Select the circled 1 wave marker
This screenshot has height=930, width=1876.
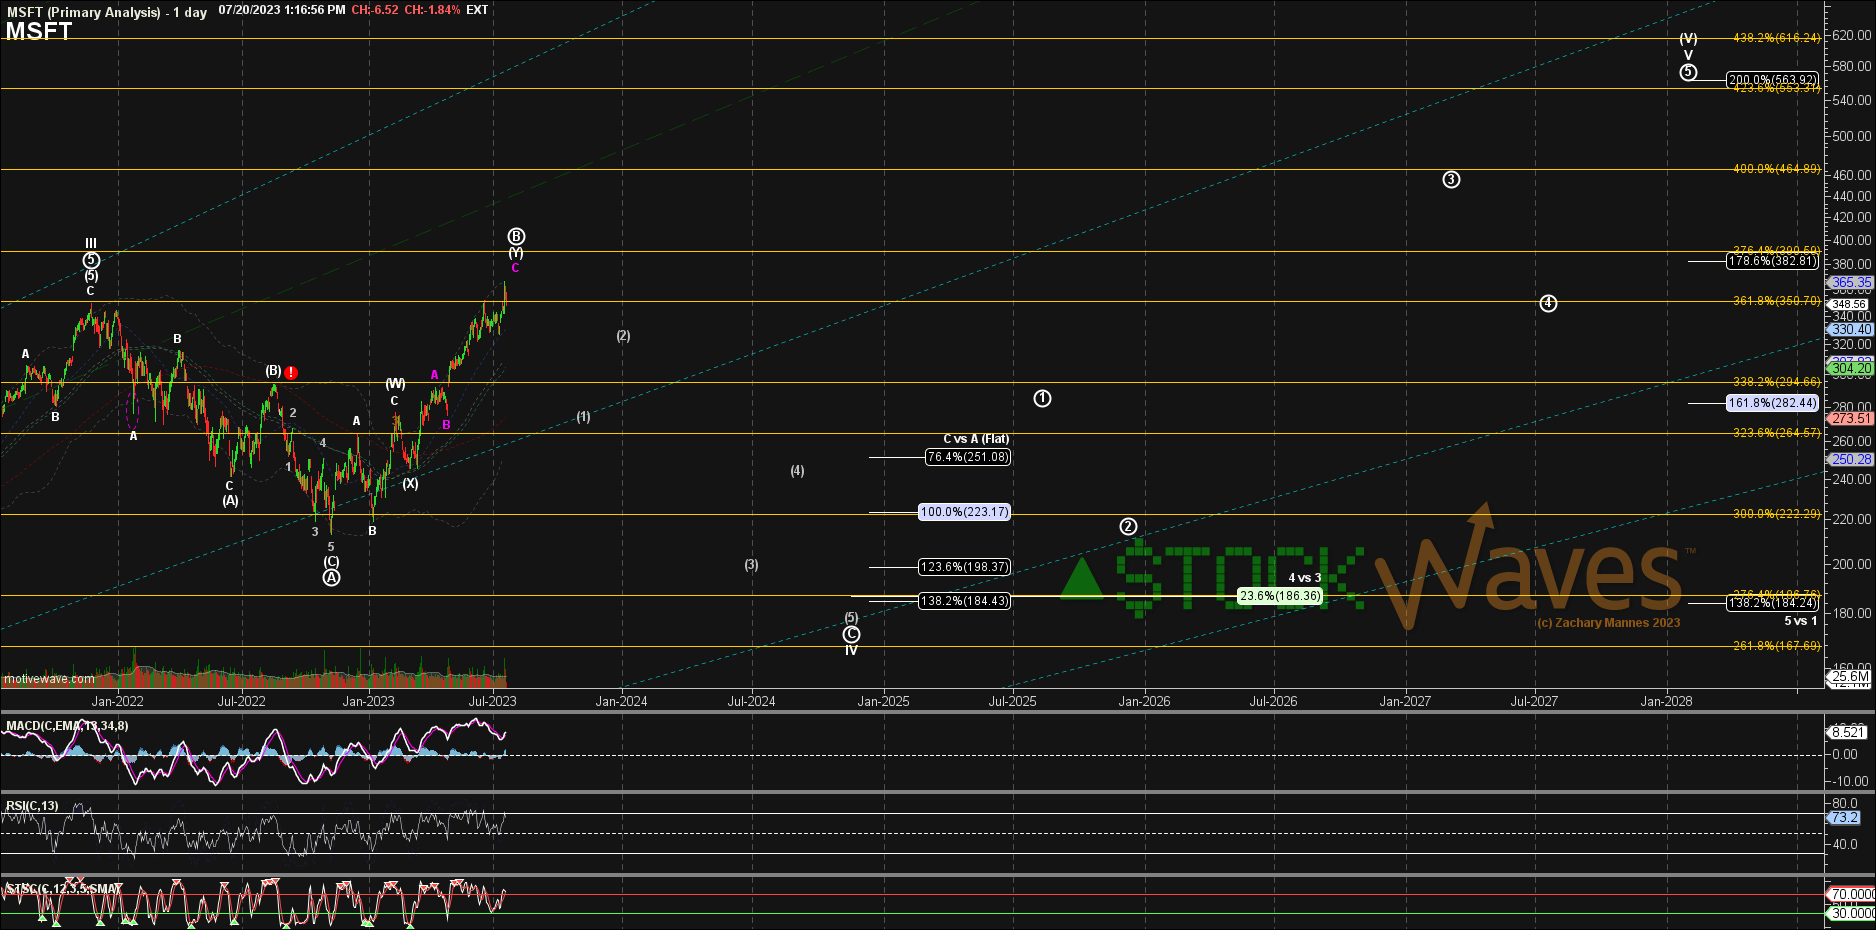(x=1042, y=398)
